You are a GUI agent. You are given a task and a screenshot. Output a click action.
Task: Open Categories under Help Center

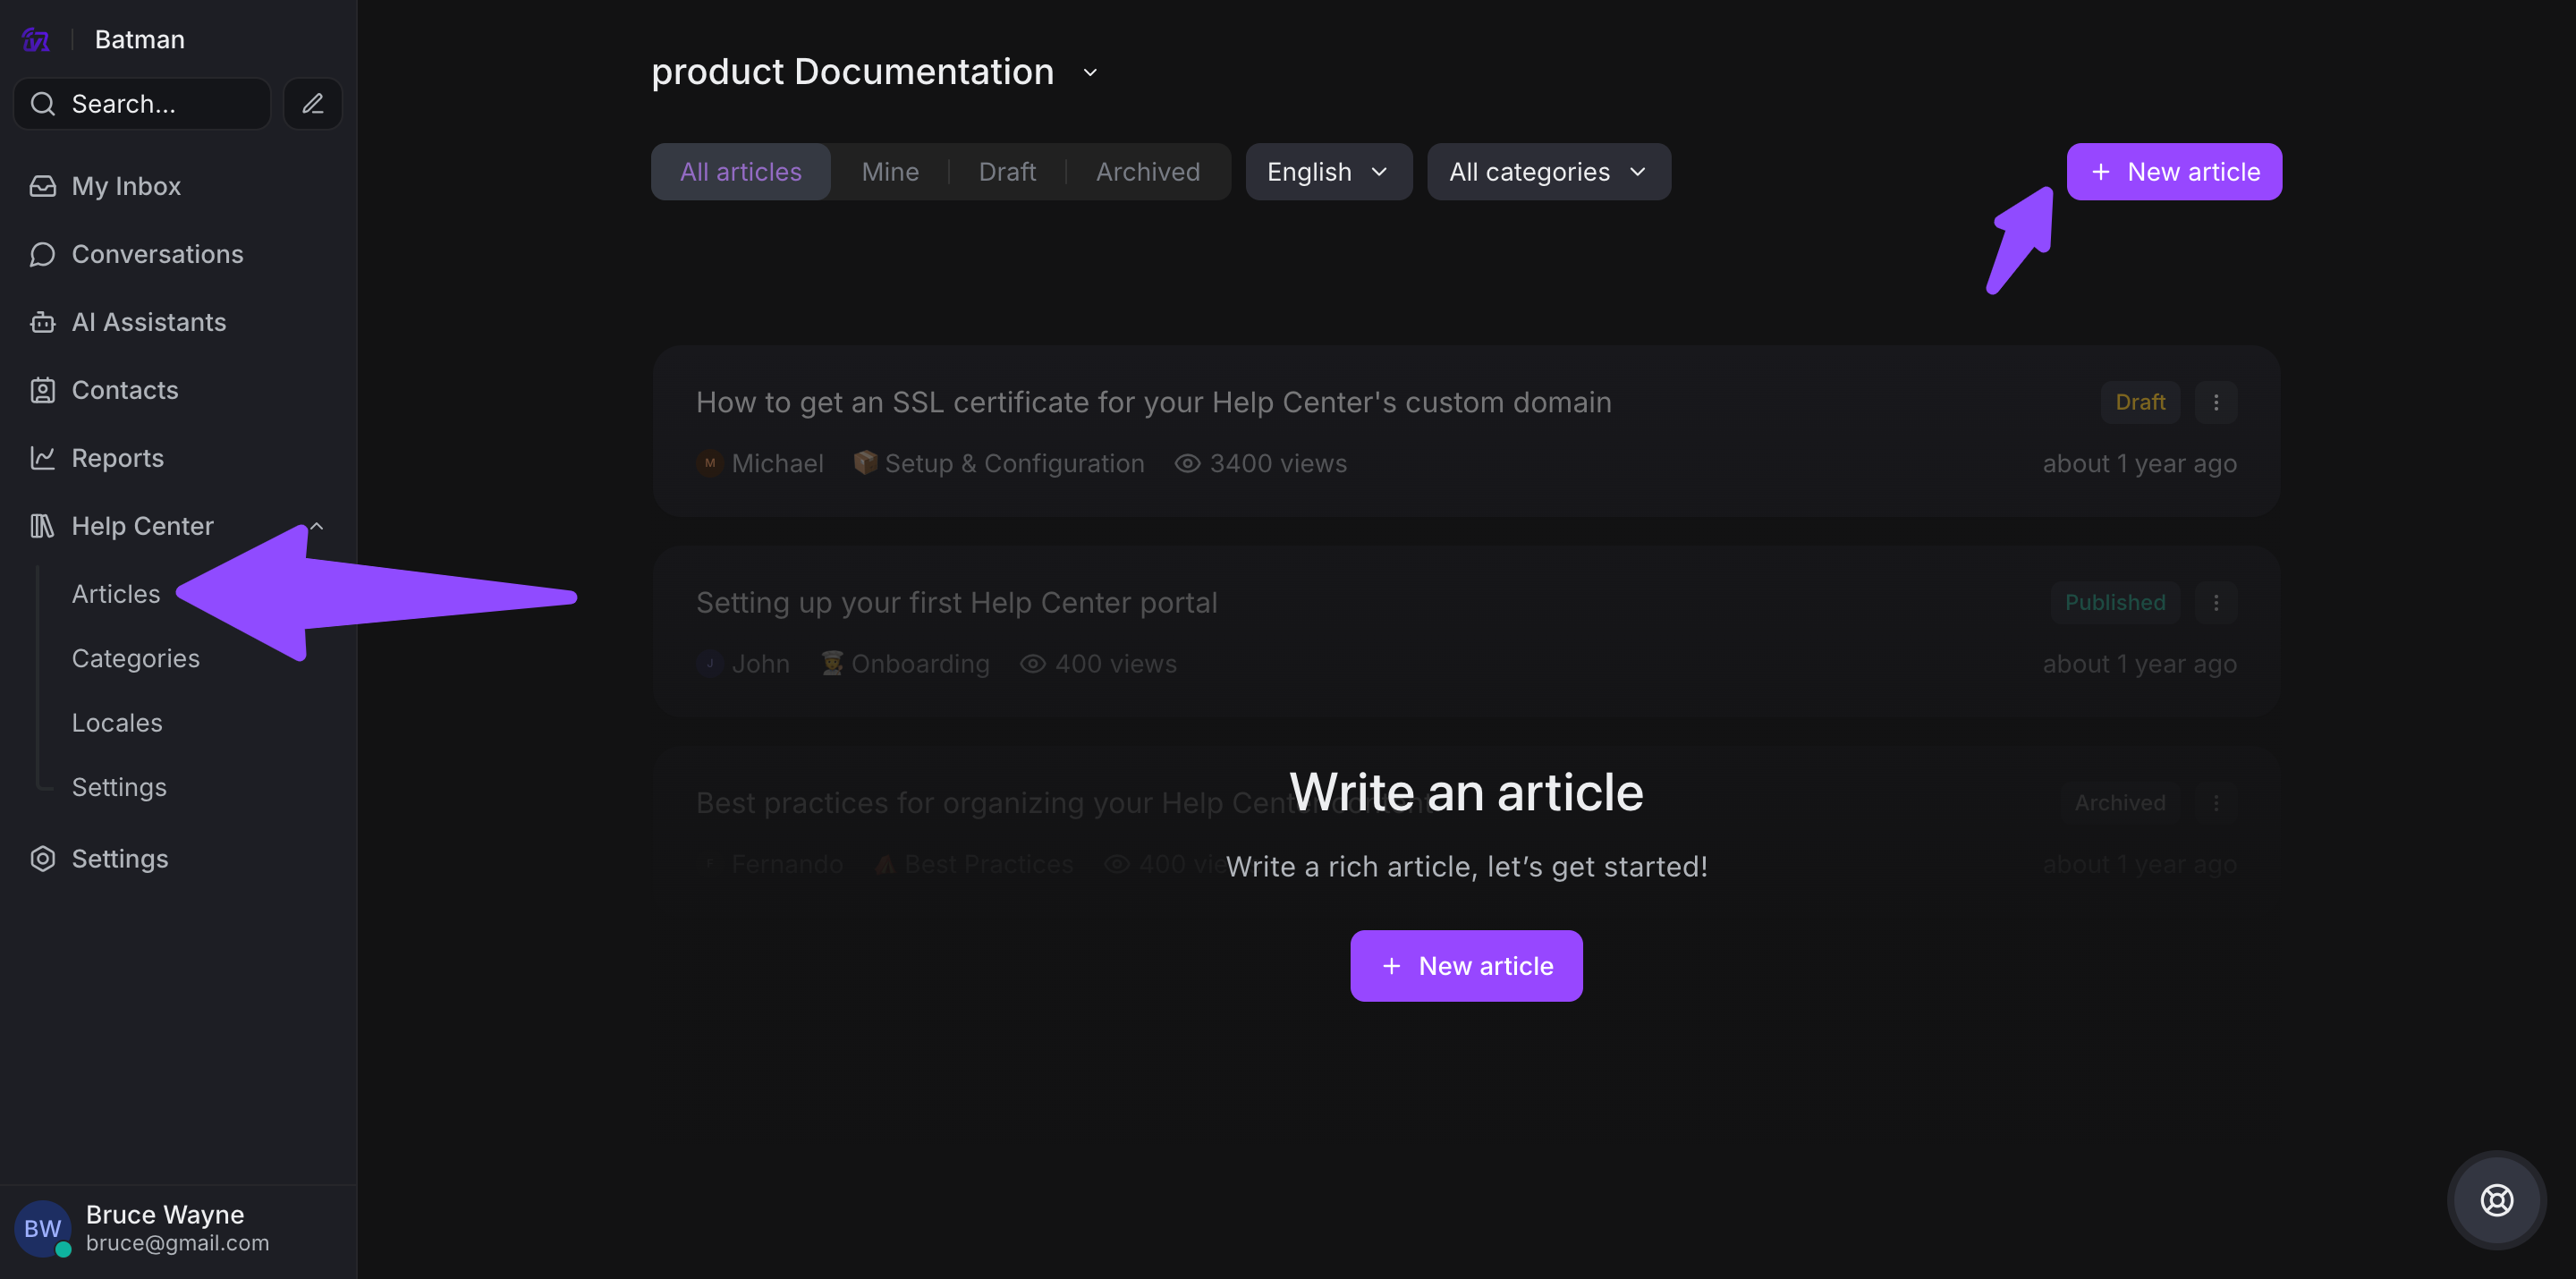135,658
